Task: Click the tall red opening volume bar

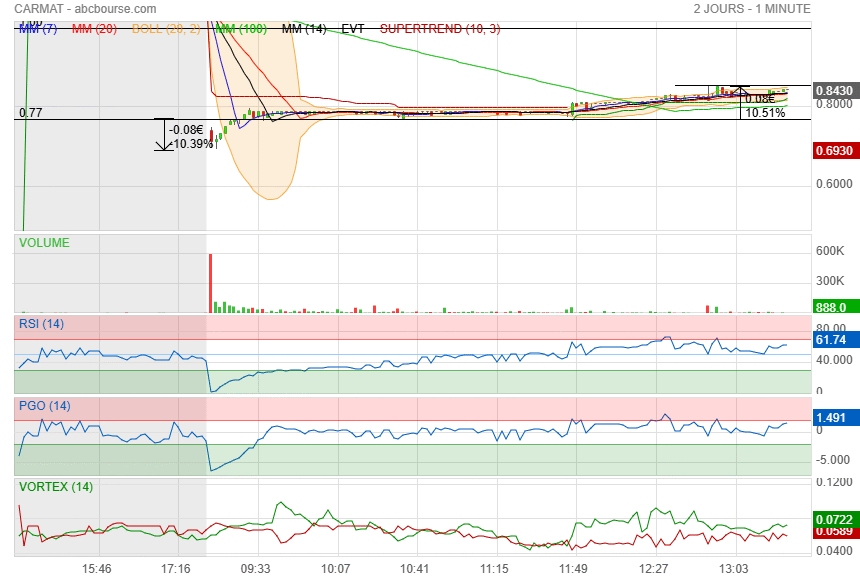Action: (211, 283)
